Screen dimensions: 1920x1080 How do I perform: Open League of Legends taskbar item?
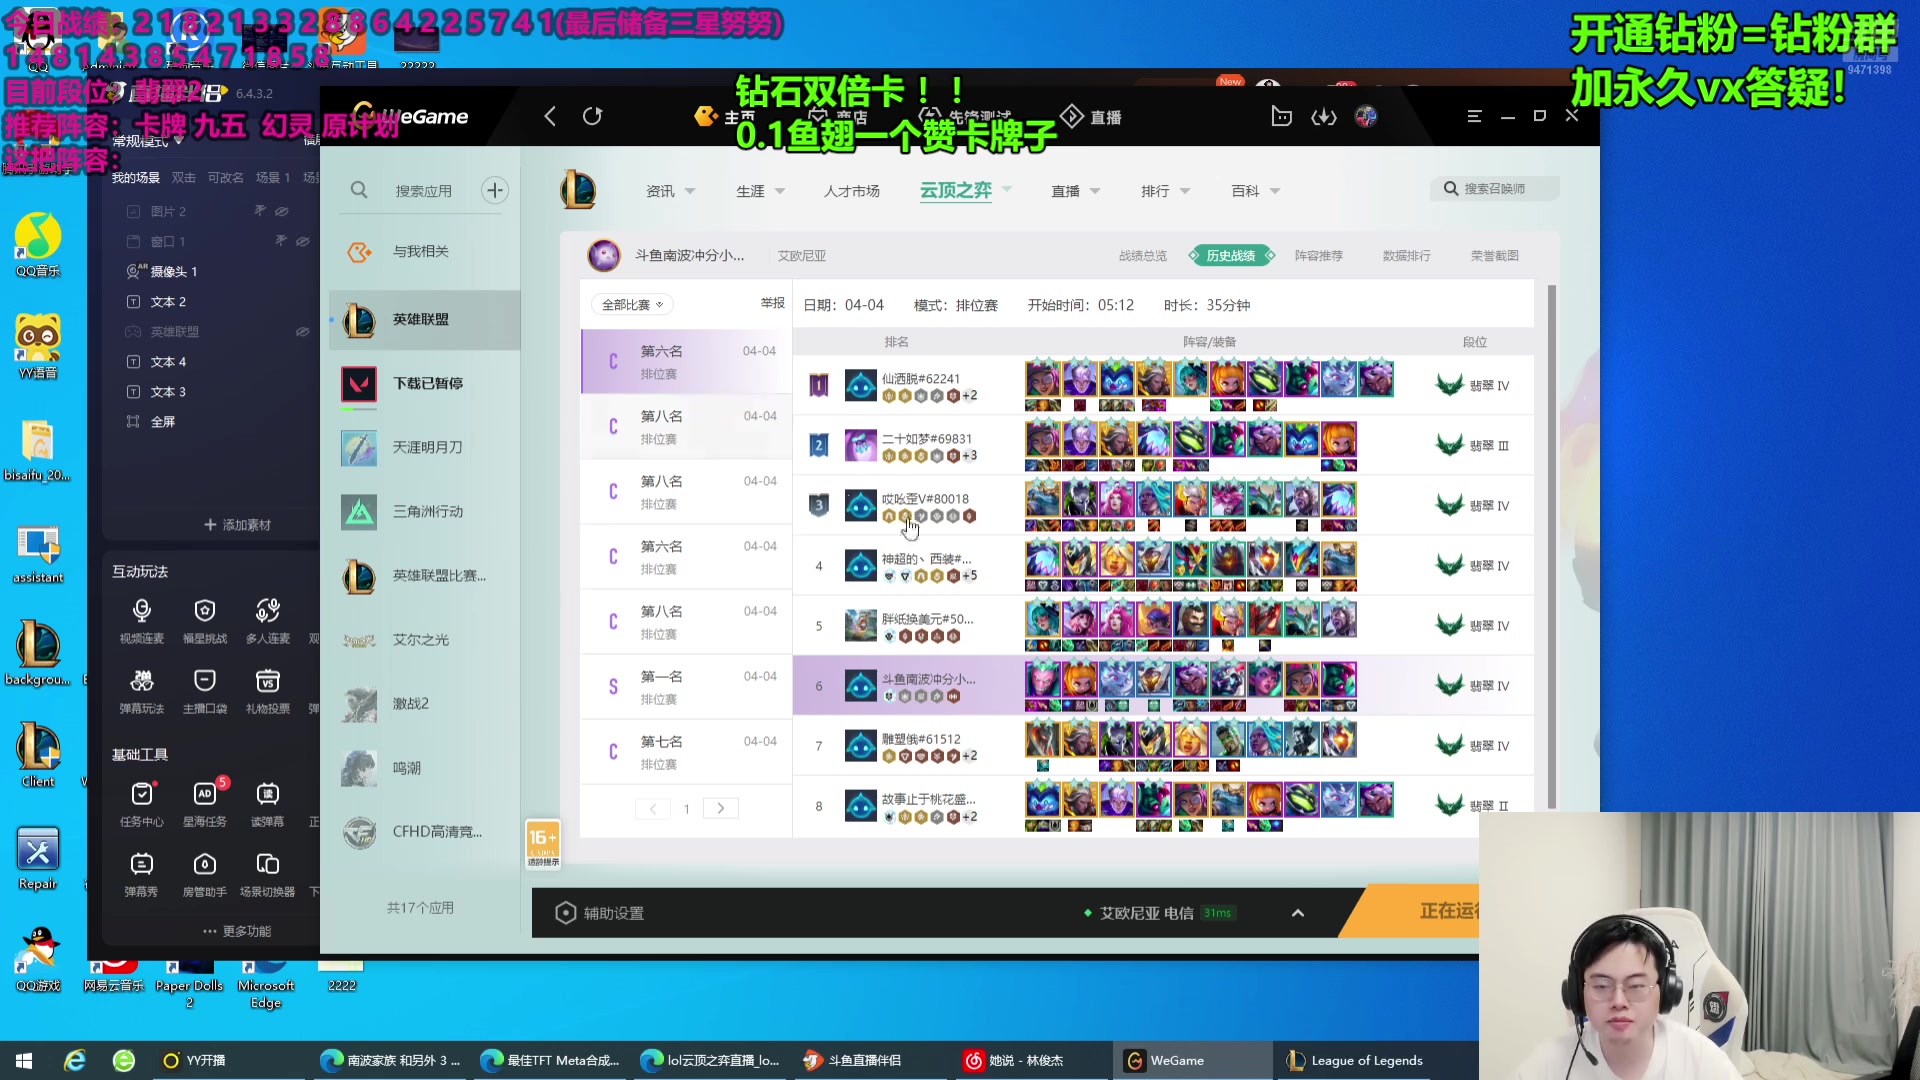click(1356, 1060)
